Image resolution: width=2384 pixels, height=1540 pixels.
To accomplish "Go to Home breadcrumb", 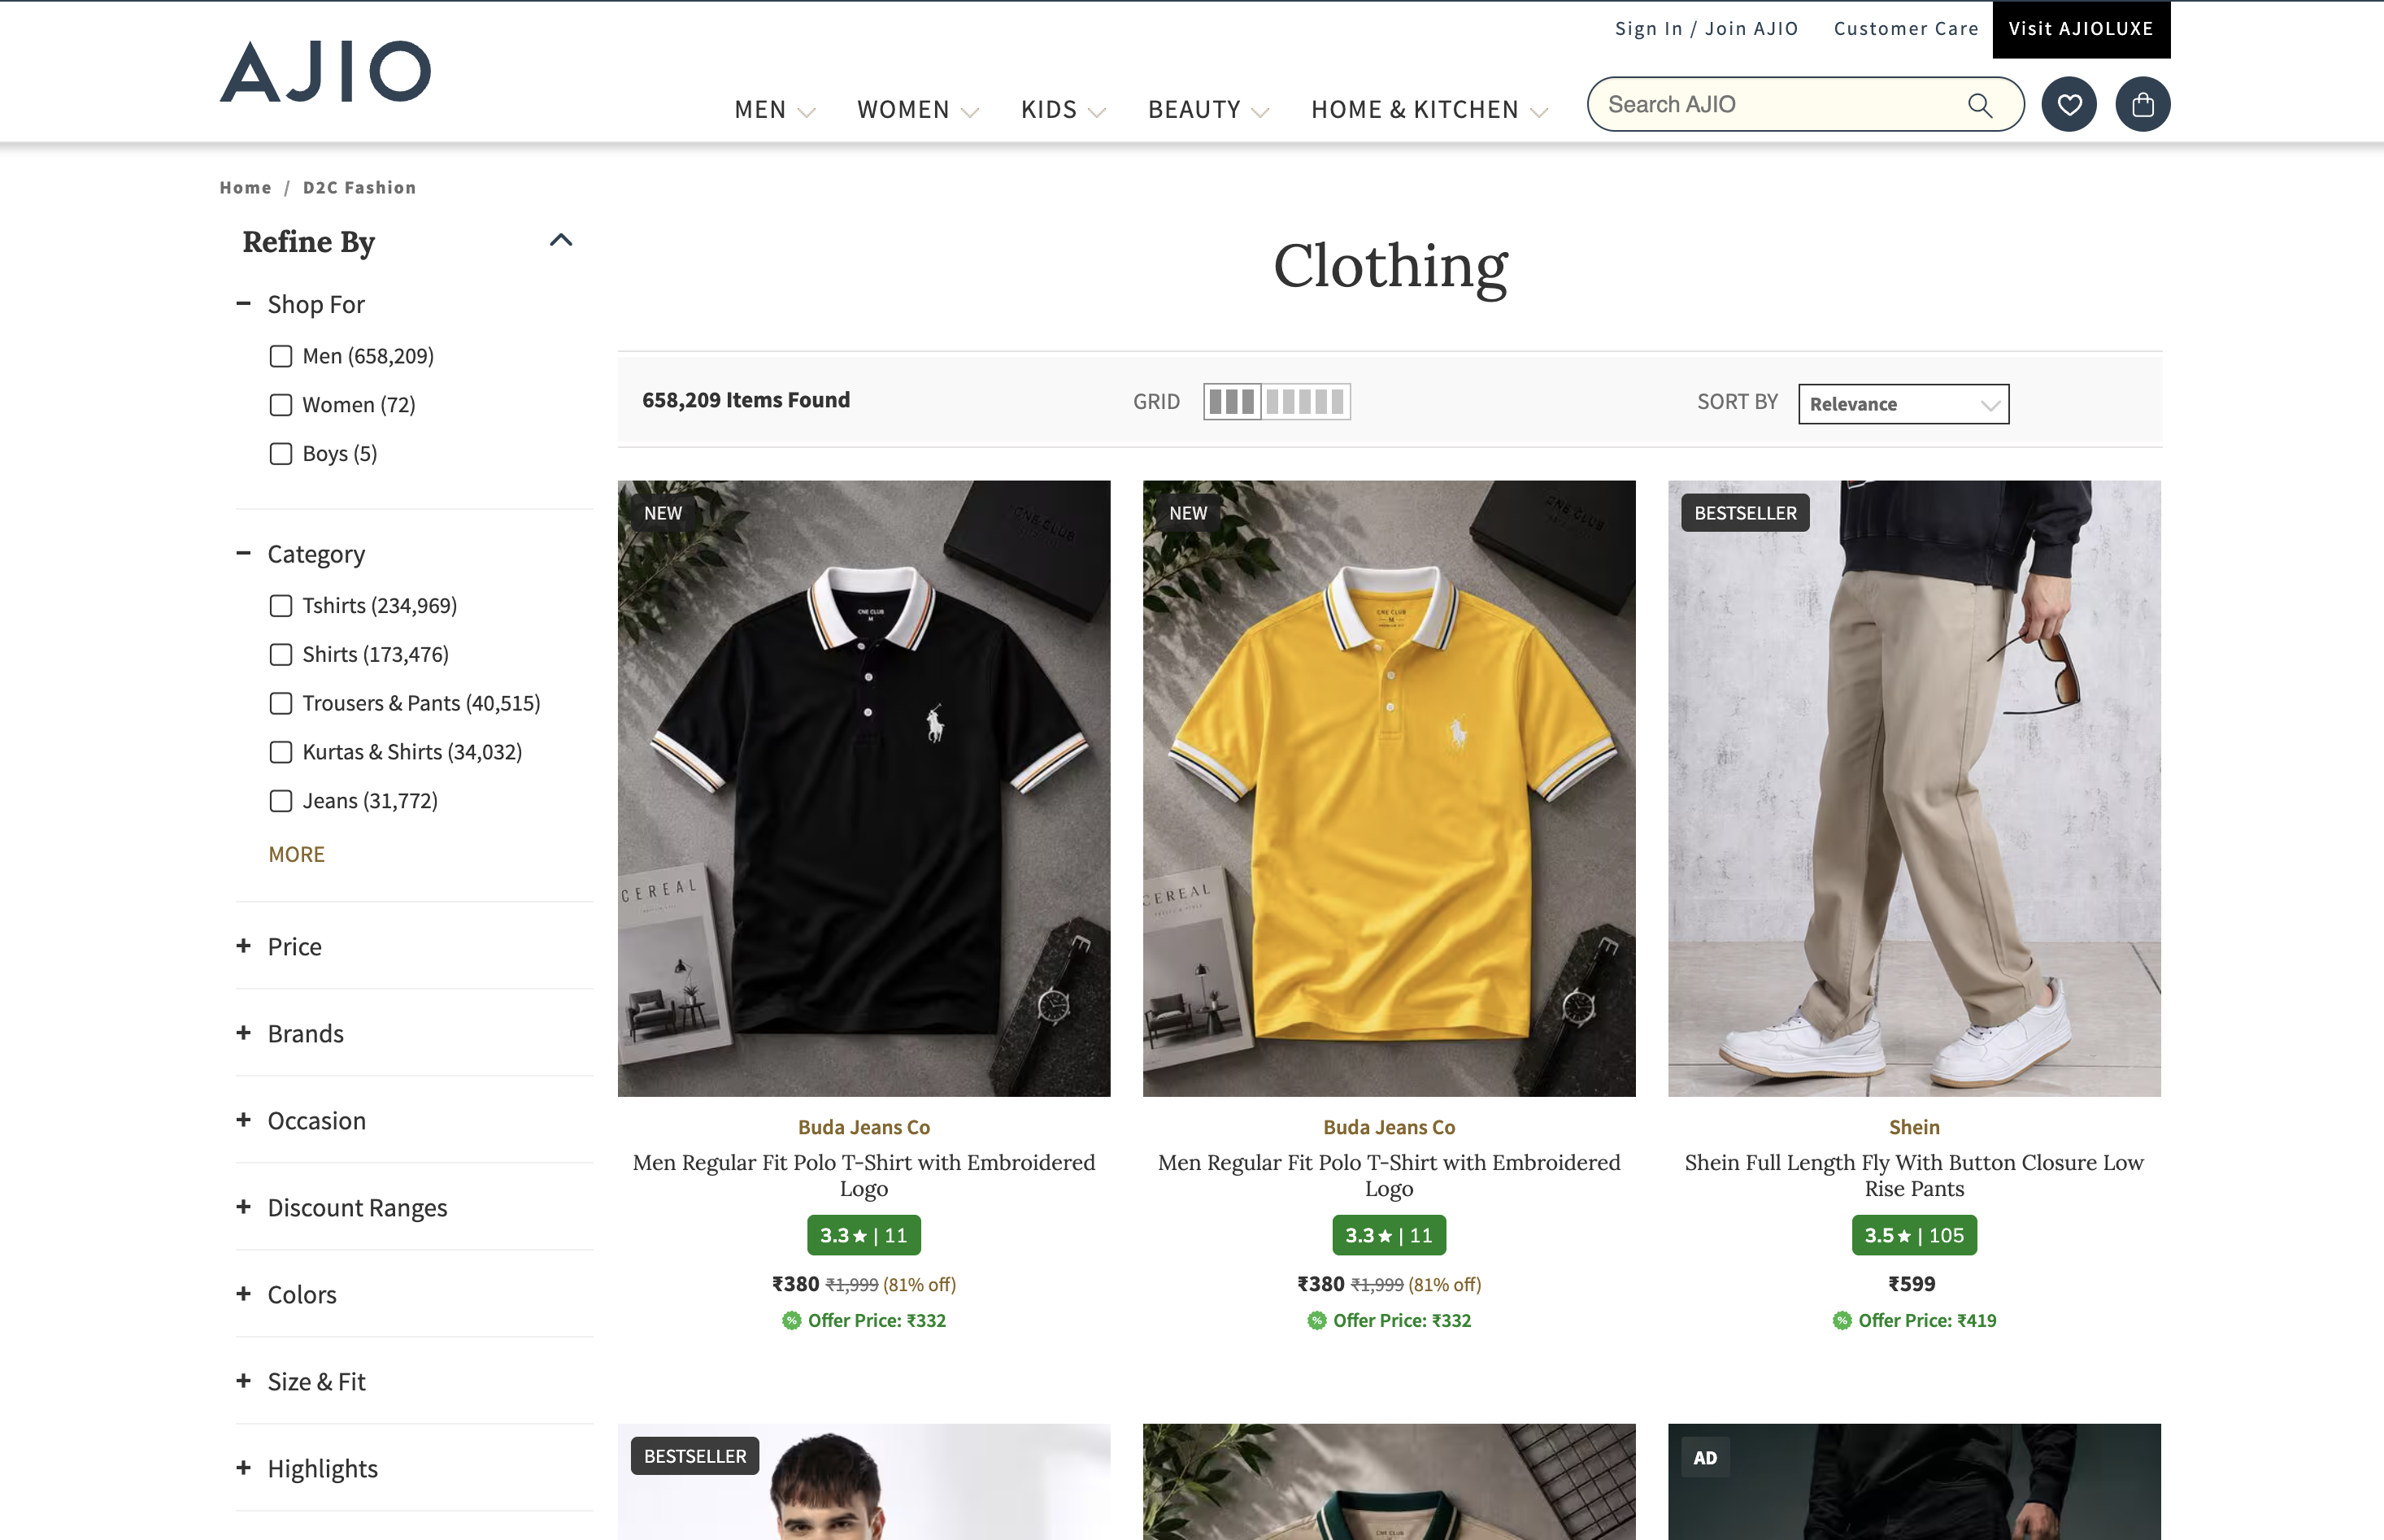I will click(245, 187).
